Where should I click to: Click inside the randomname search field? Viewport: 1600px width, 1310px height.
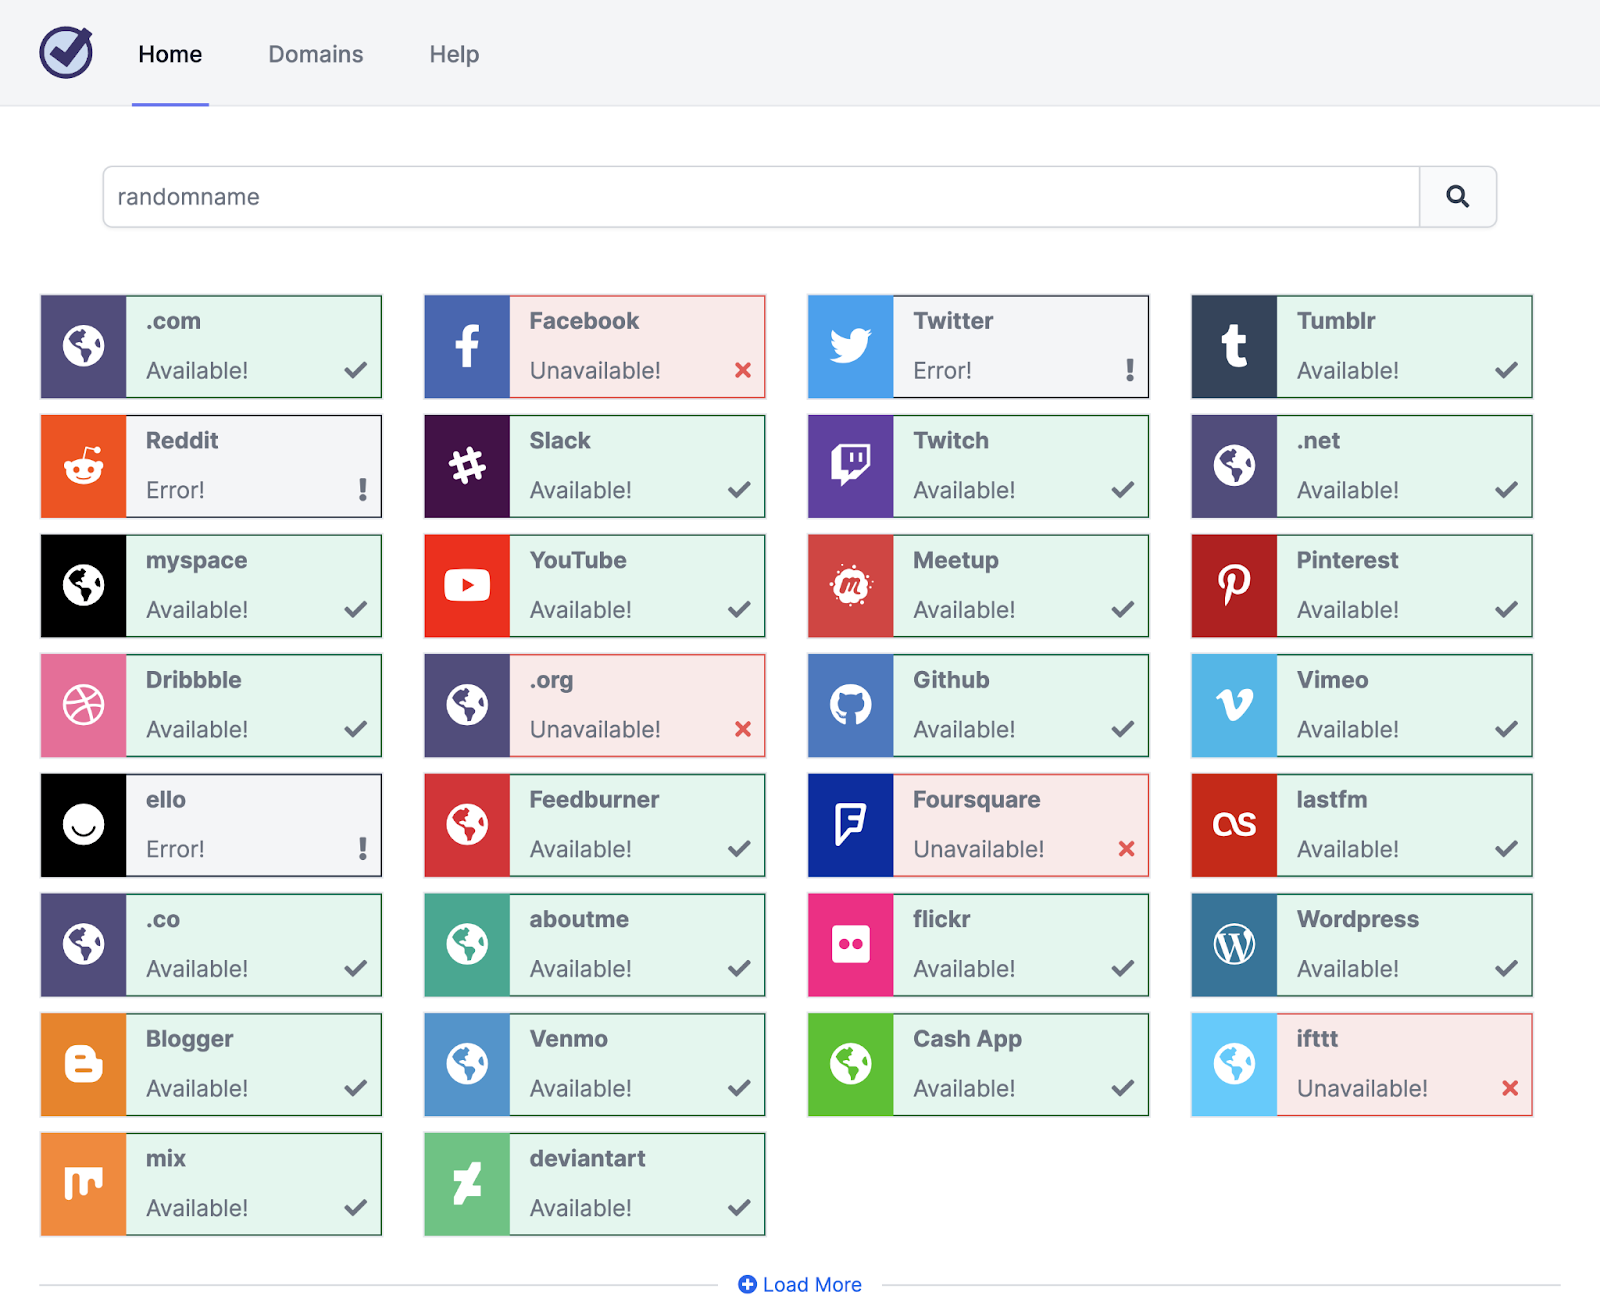coord(700,197)
